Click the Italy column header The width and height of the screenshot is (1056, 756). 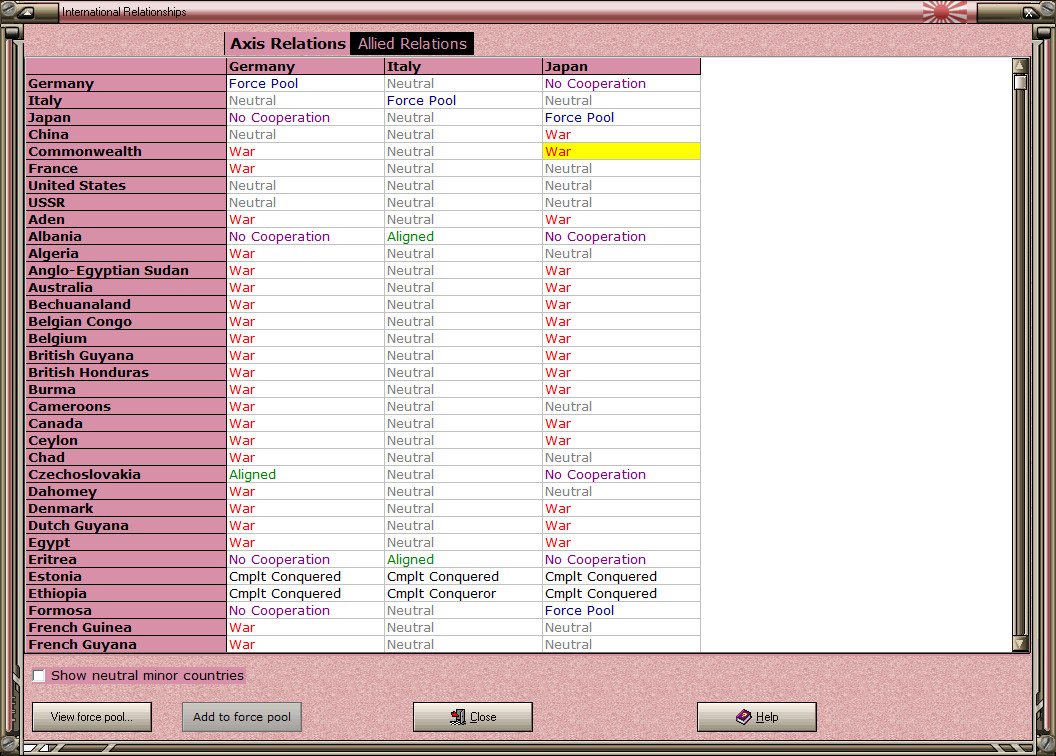pos(463,66)
